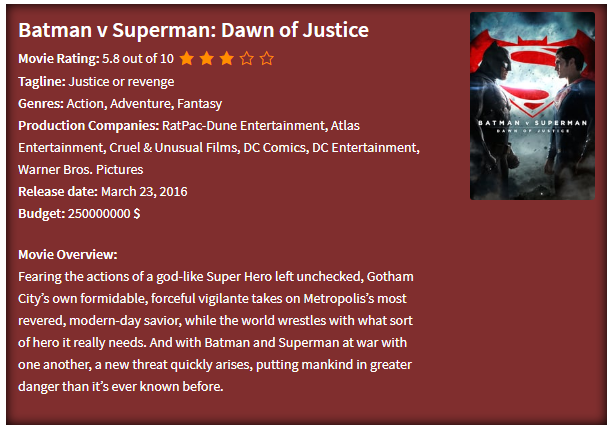Click the Tagline text Justice or revenge
Screen dimensions: 610x429
[121, 82]
